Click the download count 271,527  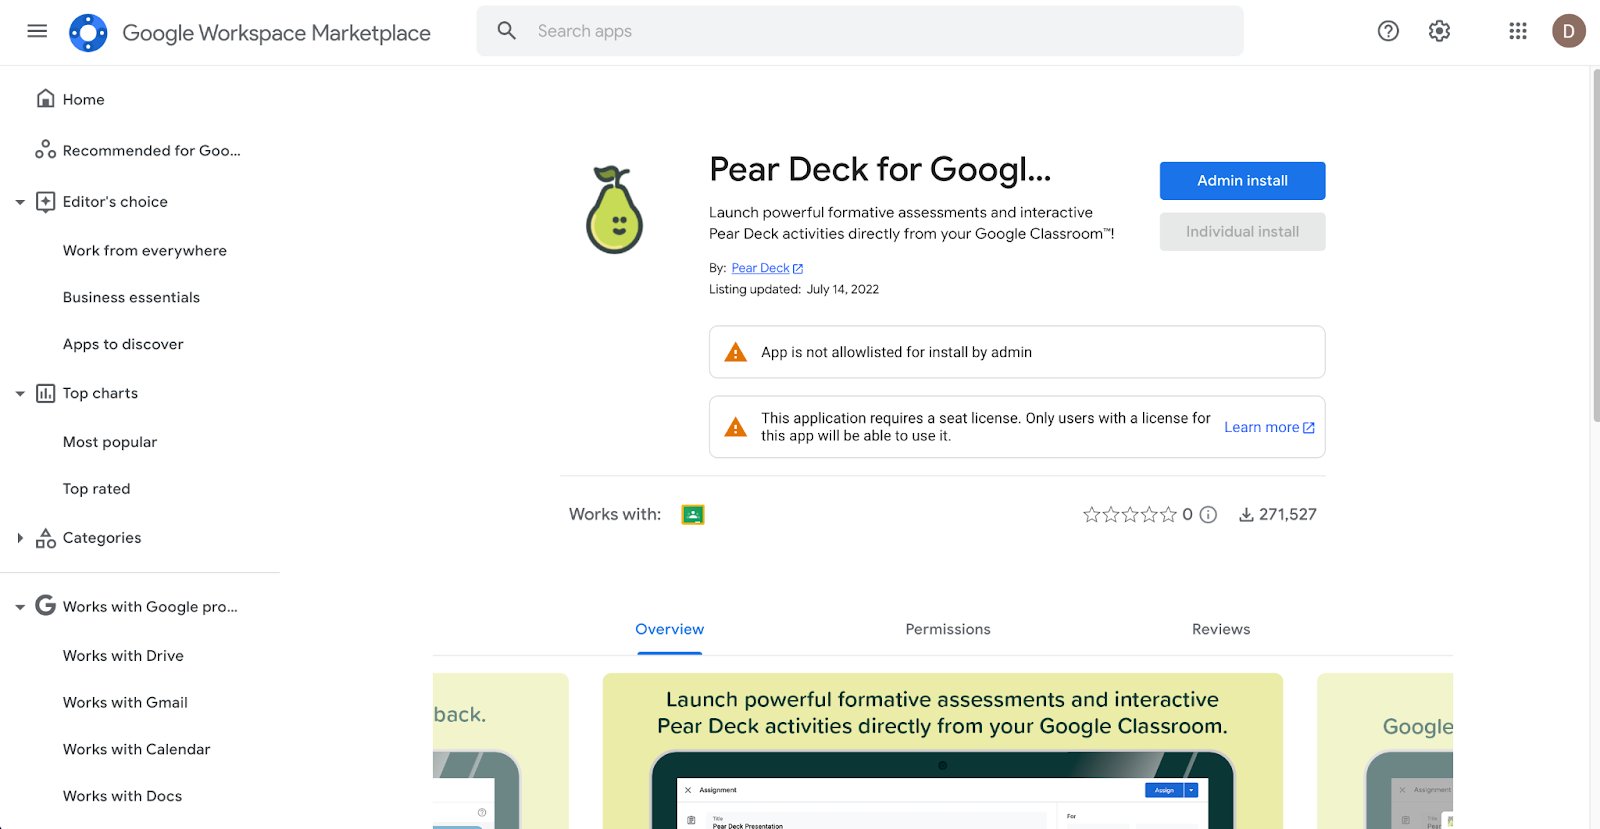[x=1288, y=515]
